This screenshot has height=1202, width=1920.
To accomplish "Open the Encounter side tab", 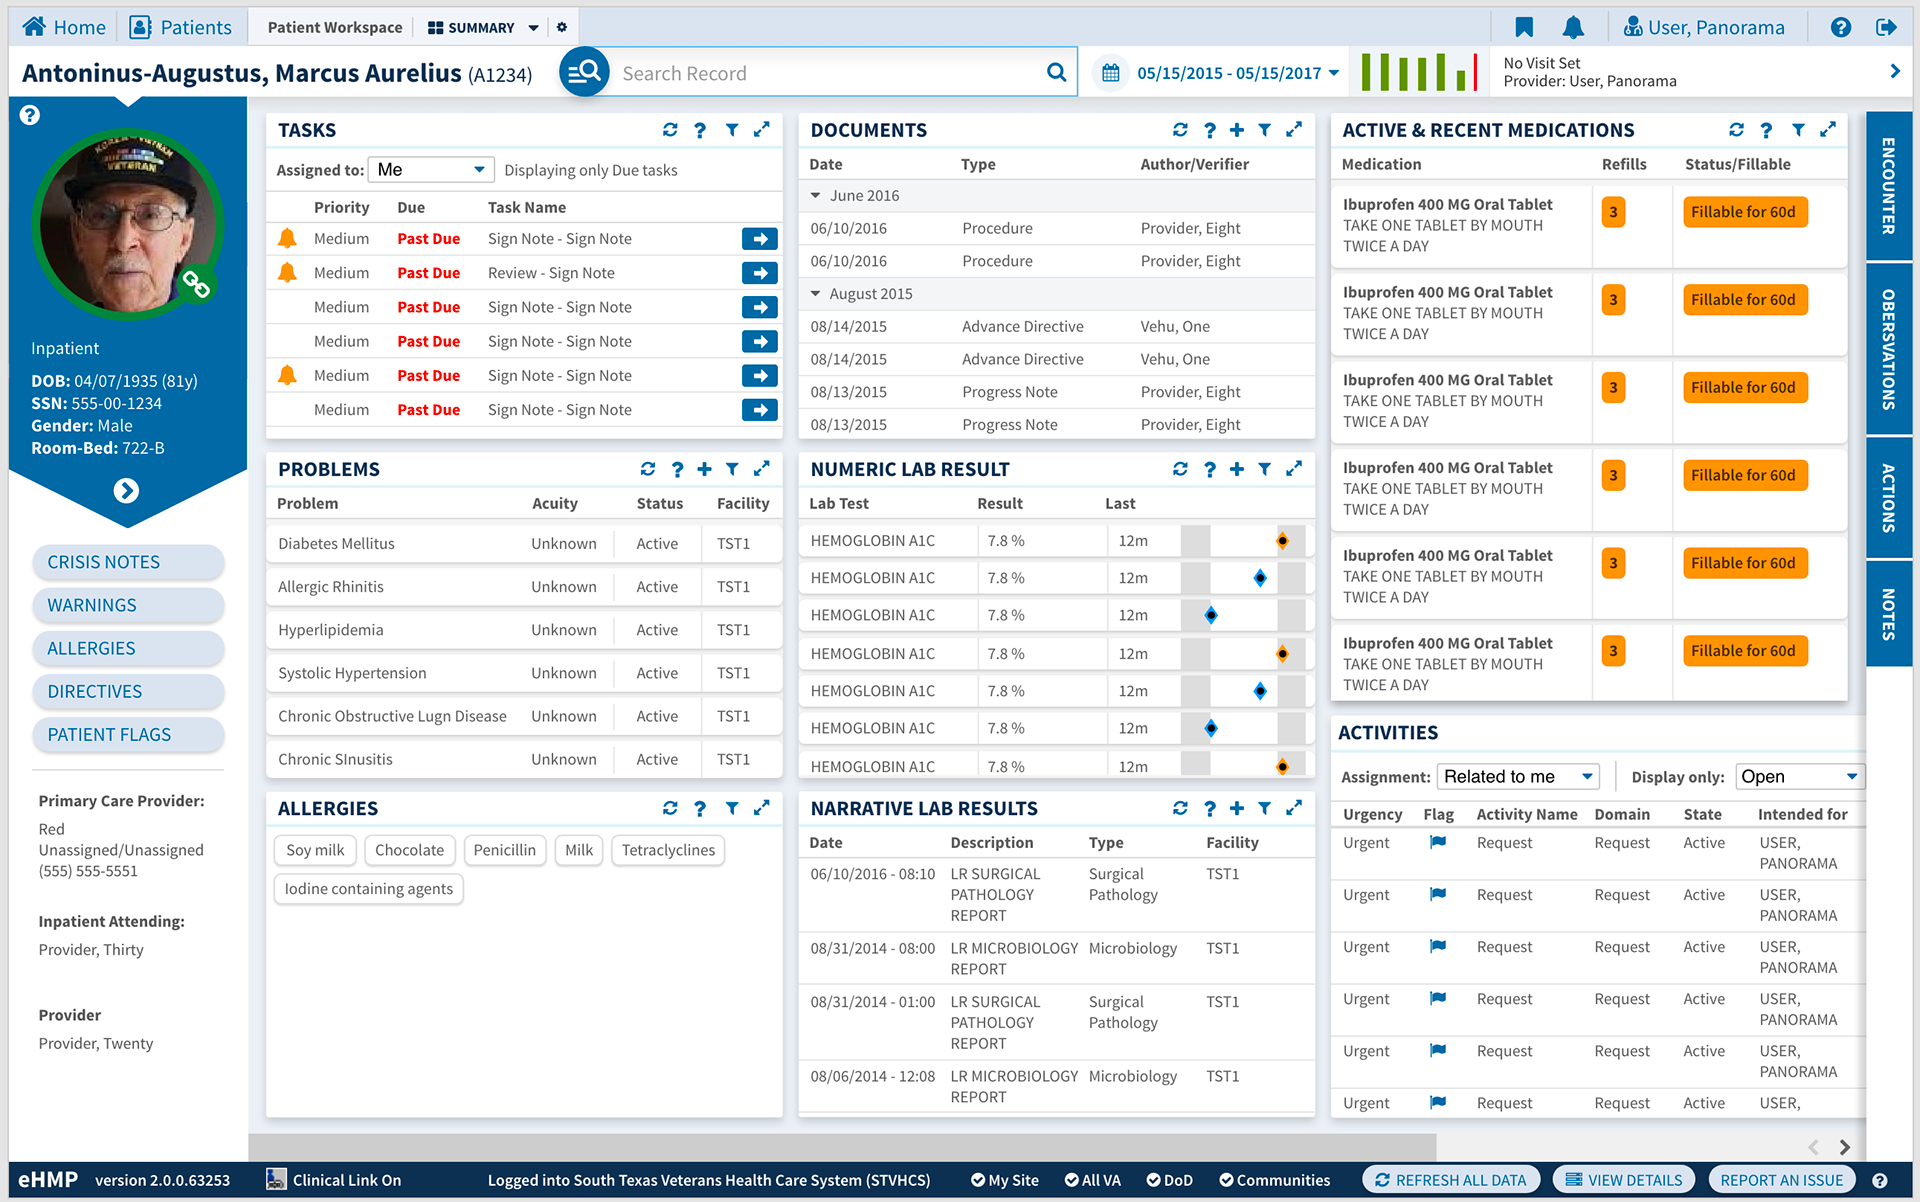I will click(1888, 186).
